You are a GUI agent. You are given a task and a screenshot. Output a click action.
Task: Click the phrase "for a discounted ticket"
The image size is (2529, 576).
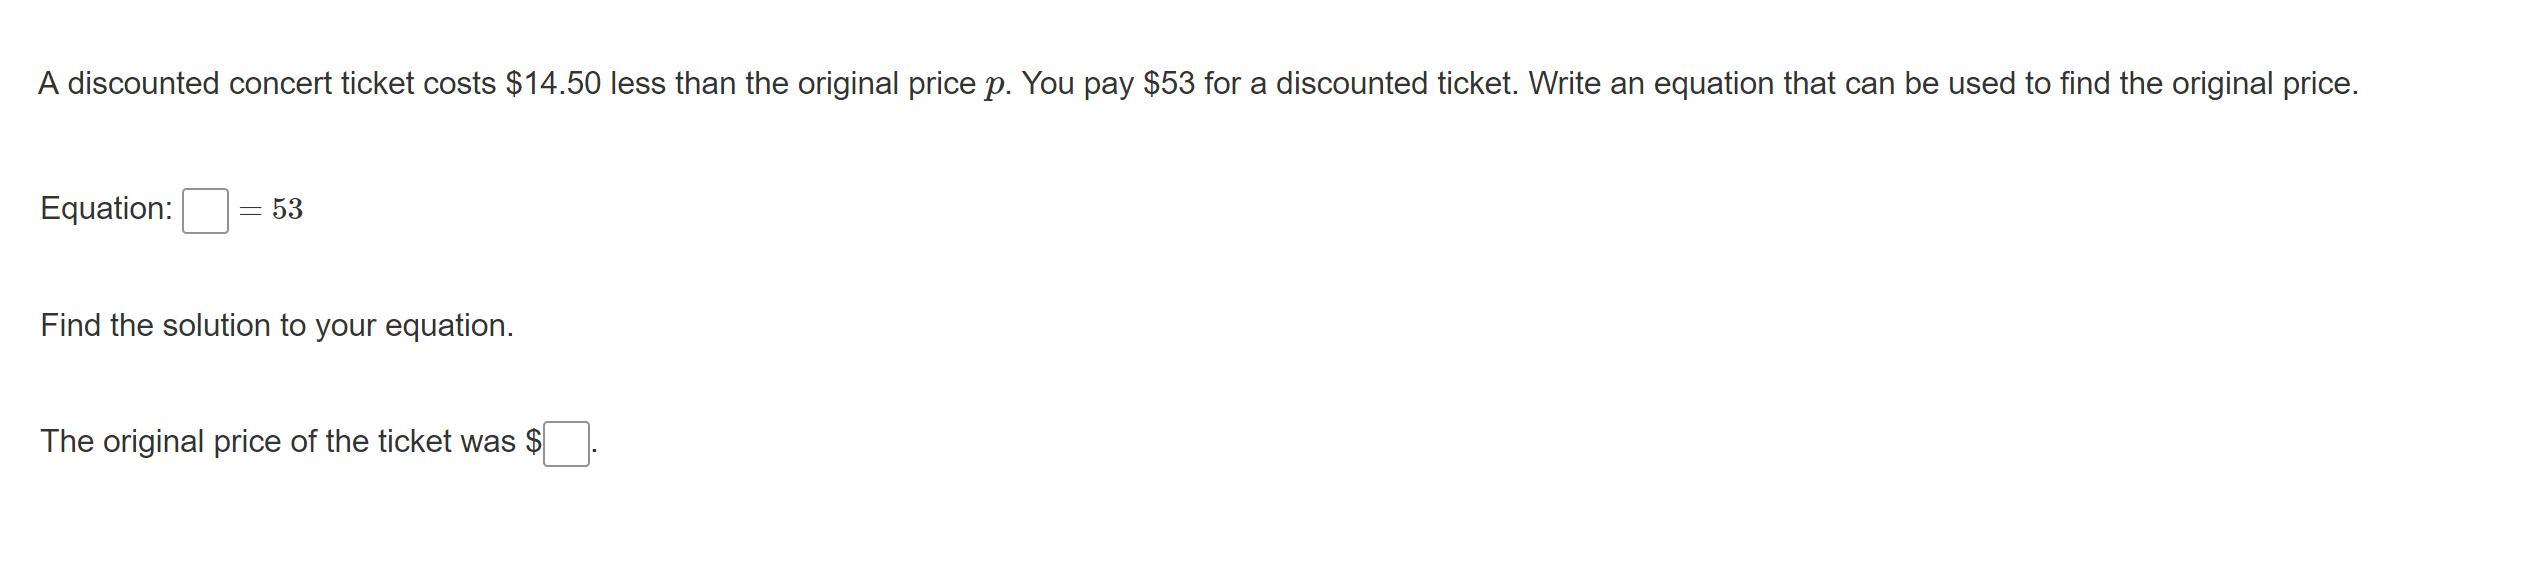click(1360, 84)
